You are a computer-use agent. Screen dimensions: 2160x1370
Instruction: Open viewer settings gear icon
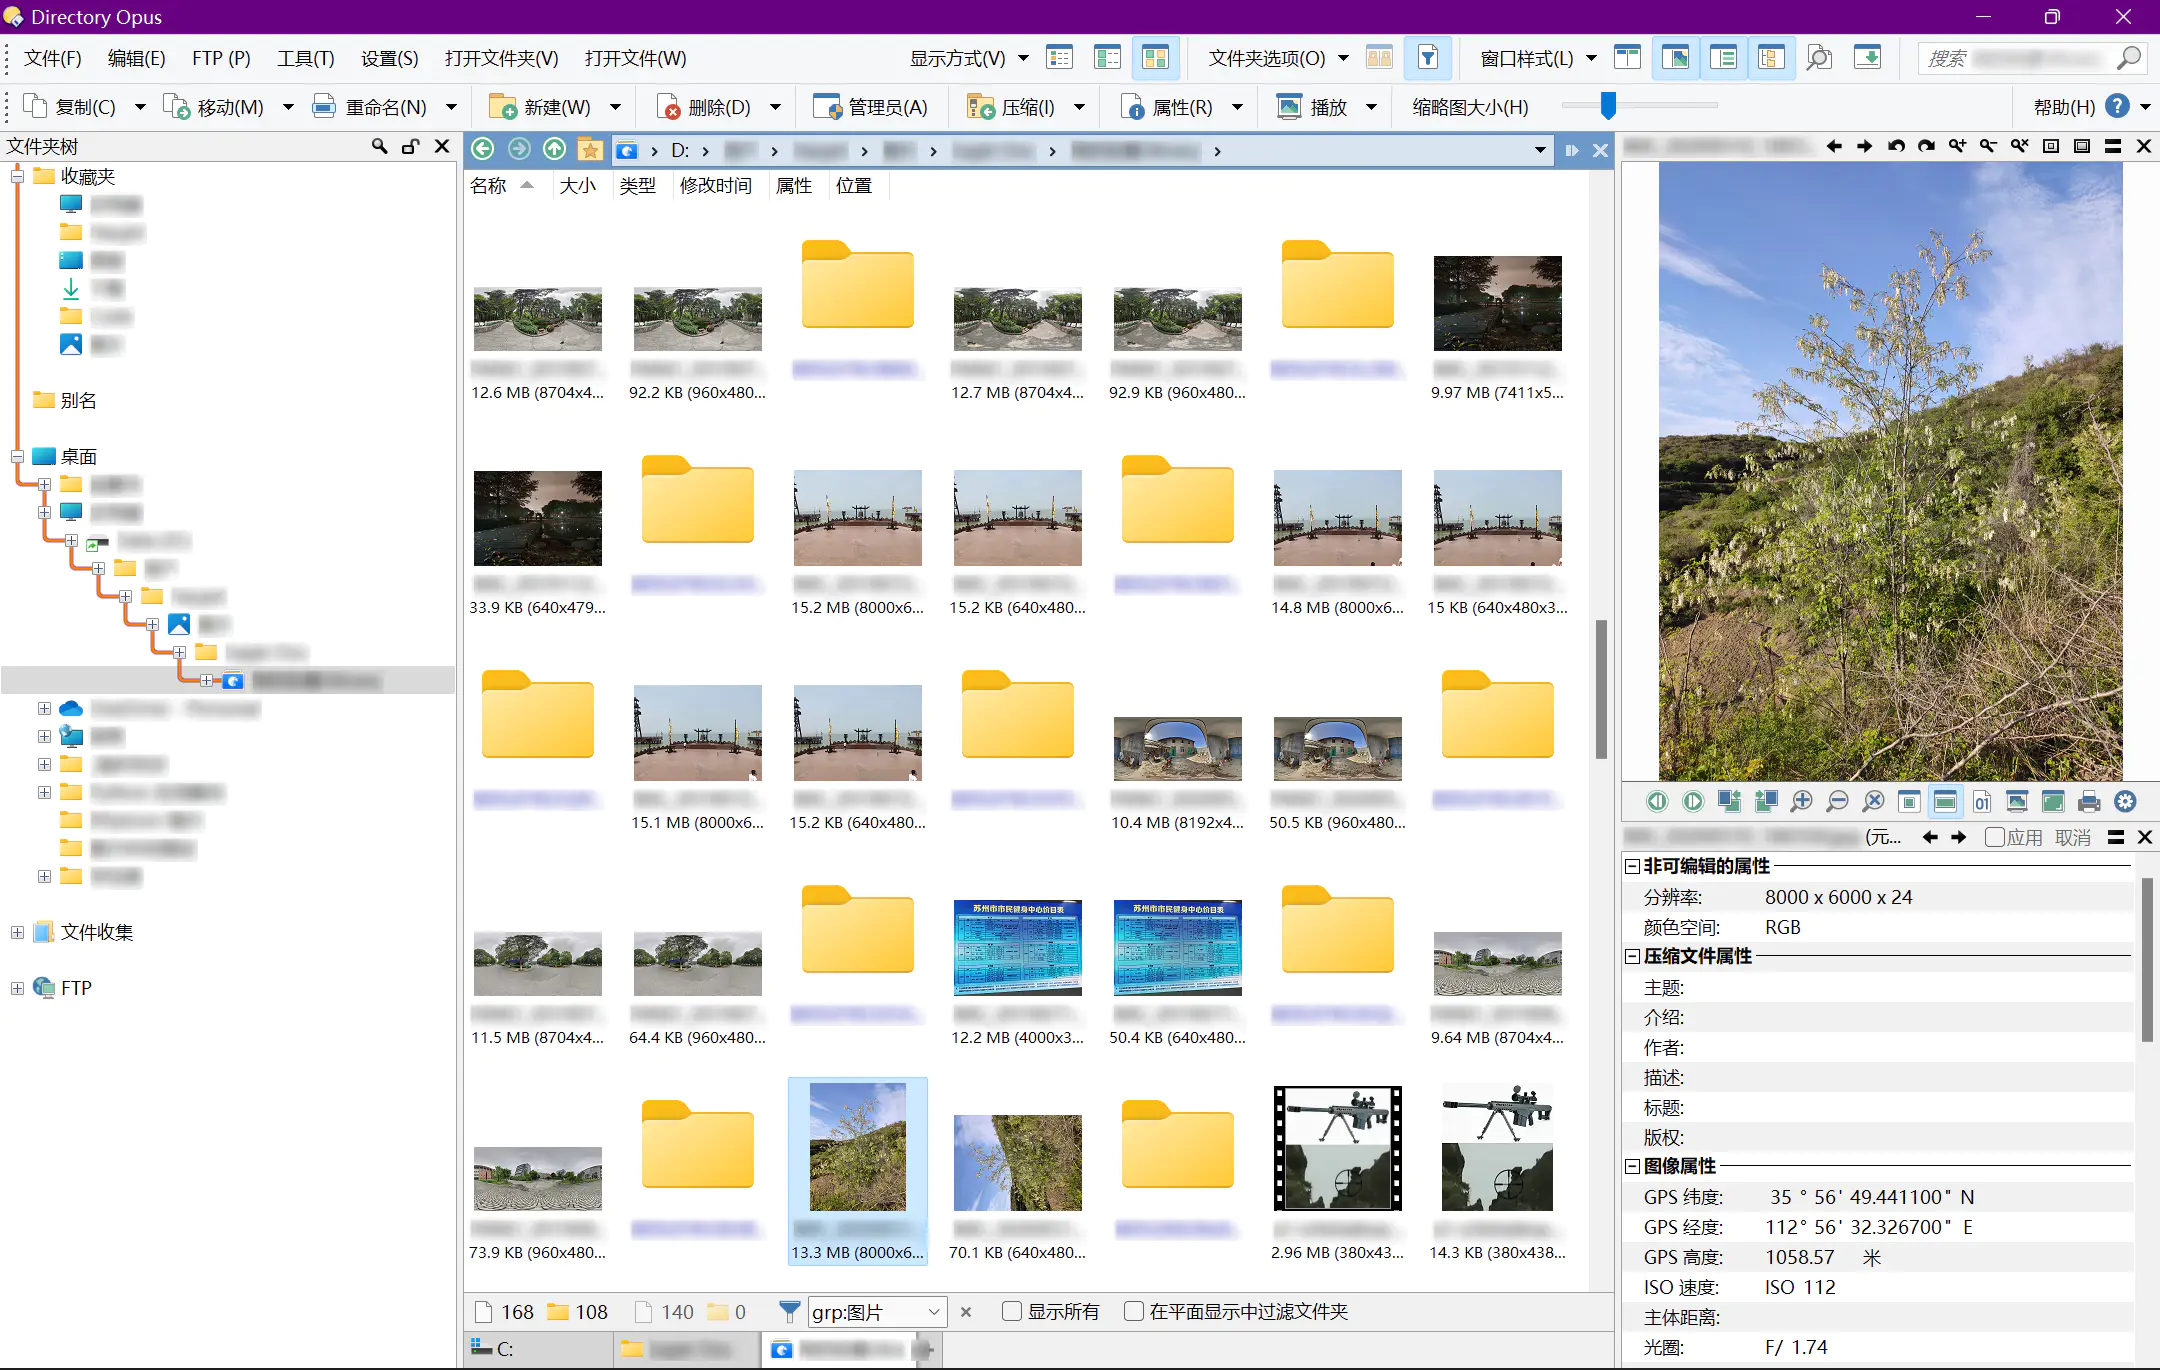[x=2125, y=802]
